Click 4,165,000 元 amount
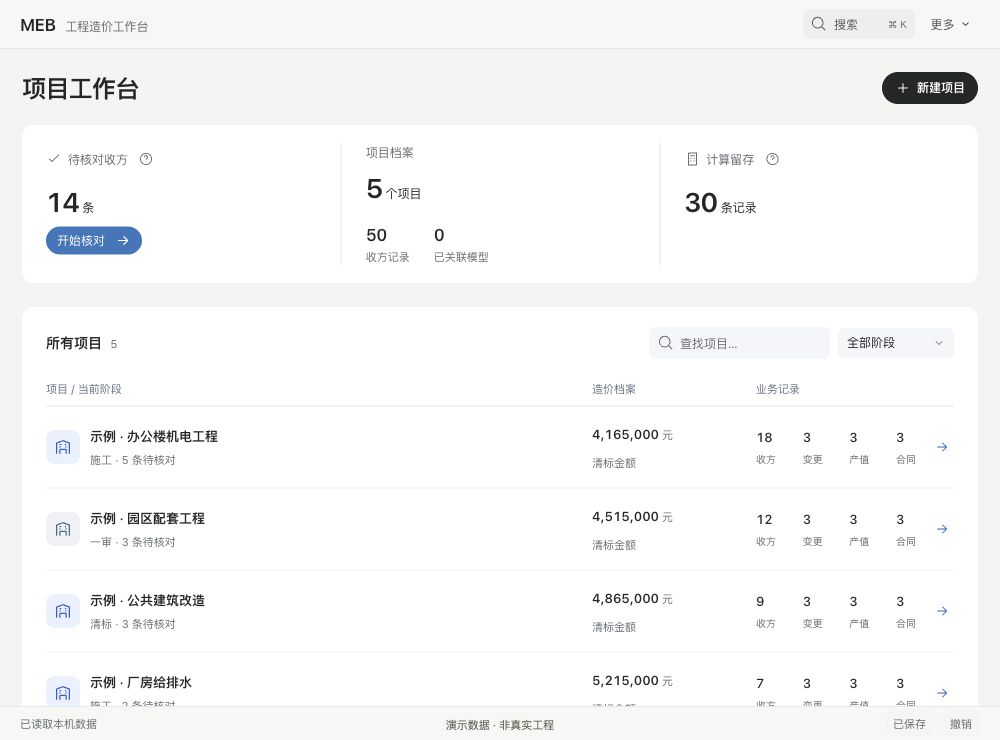 pos(632,435)
